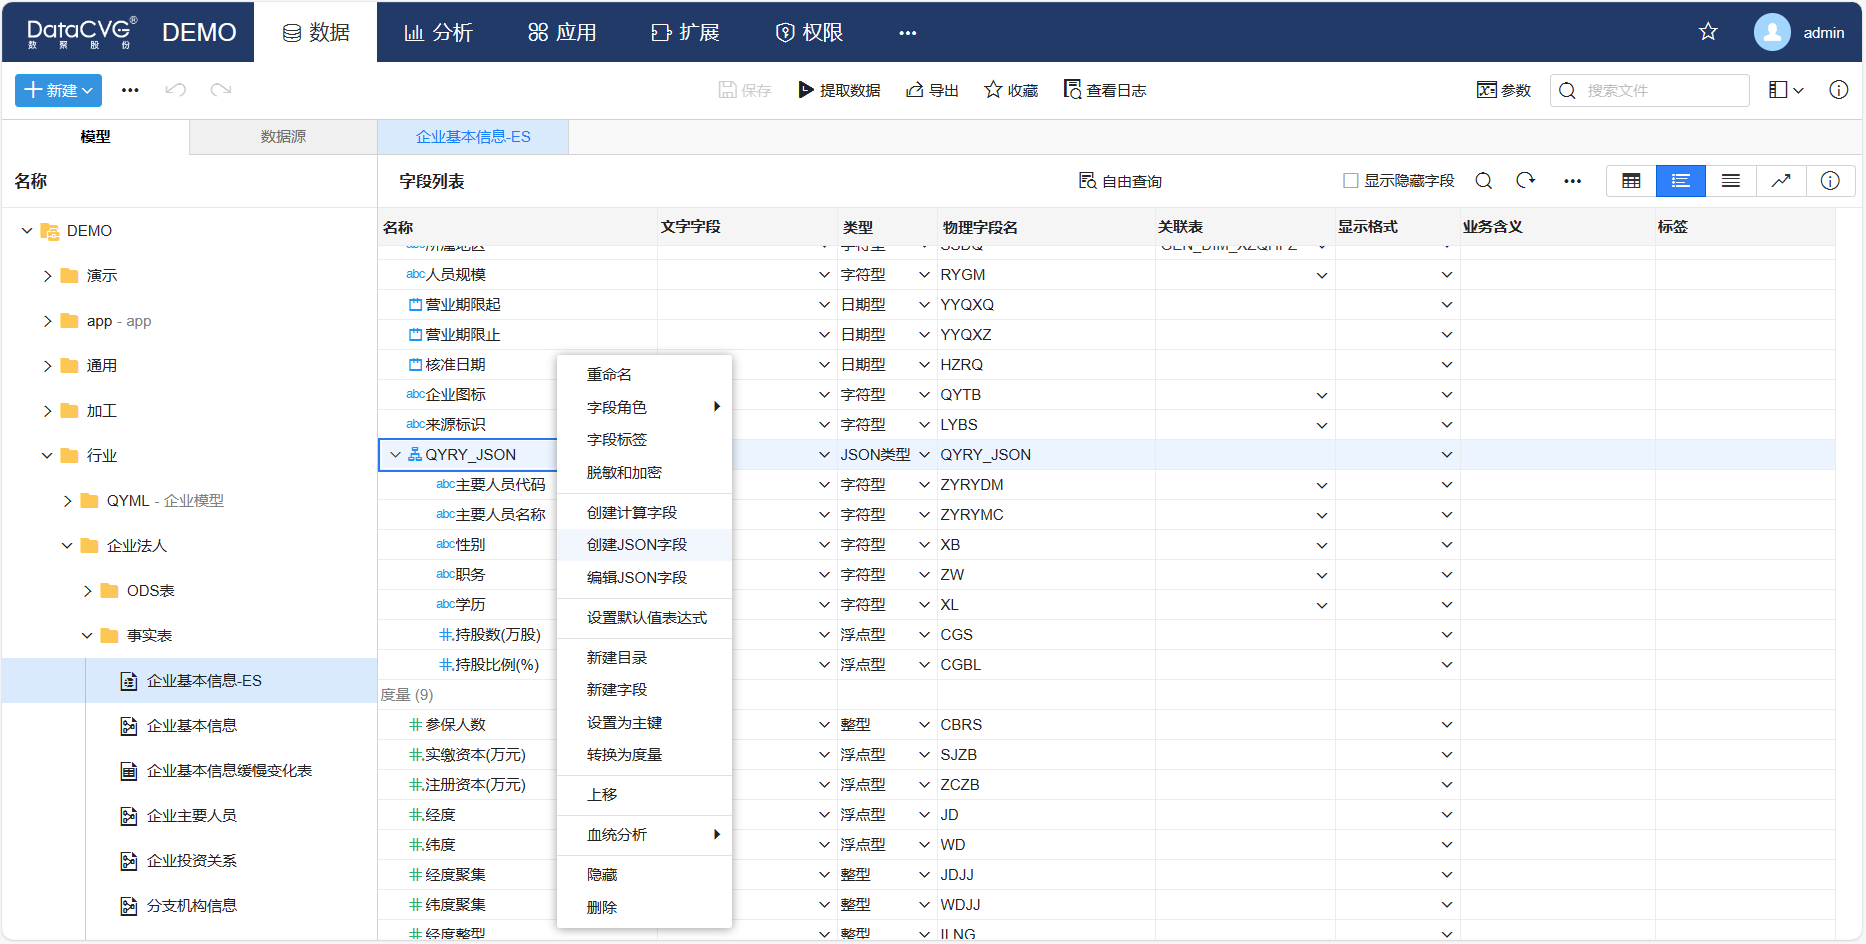1866x944 pixels.
Task: Click the redo arrow icon
Action: click(221, 90)
